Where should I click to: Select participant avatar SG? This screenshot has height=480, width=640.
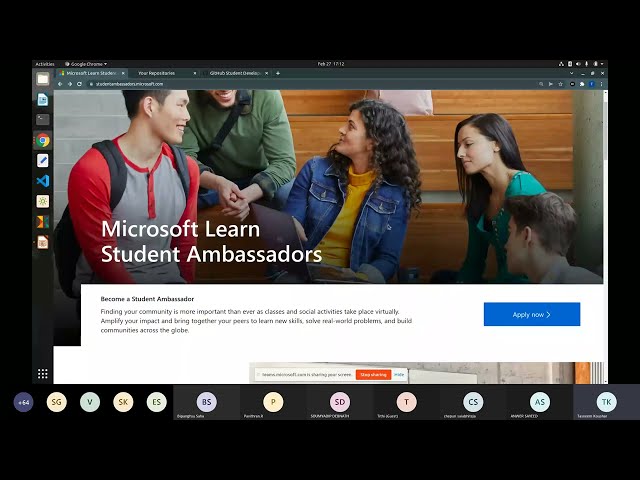pyautogui.click(x=57, y=402)
